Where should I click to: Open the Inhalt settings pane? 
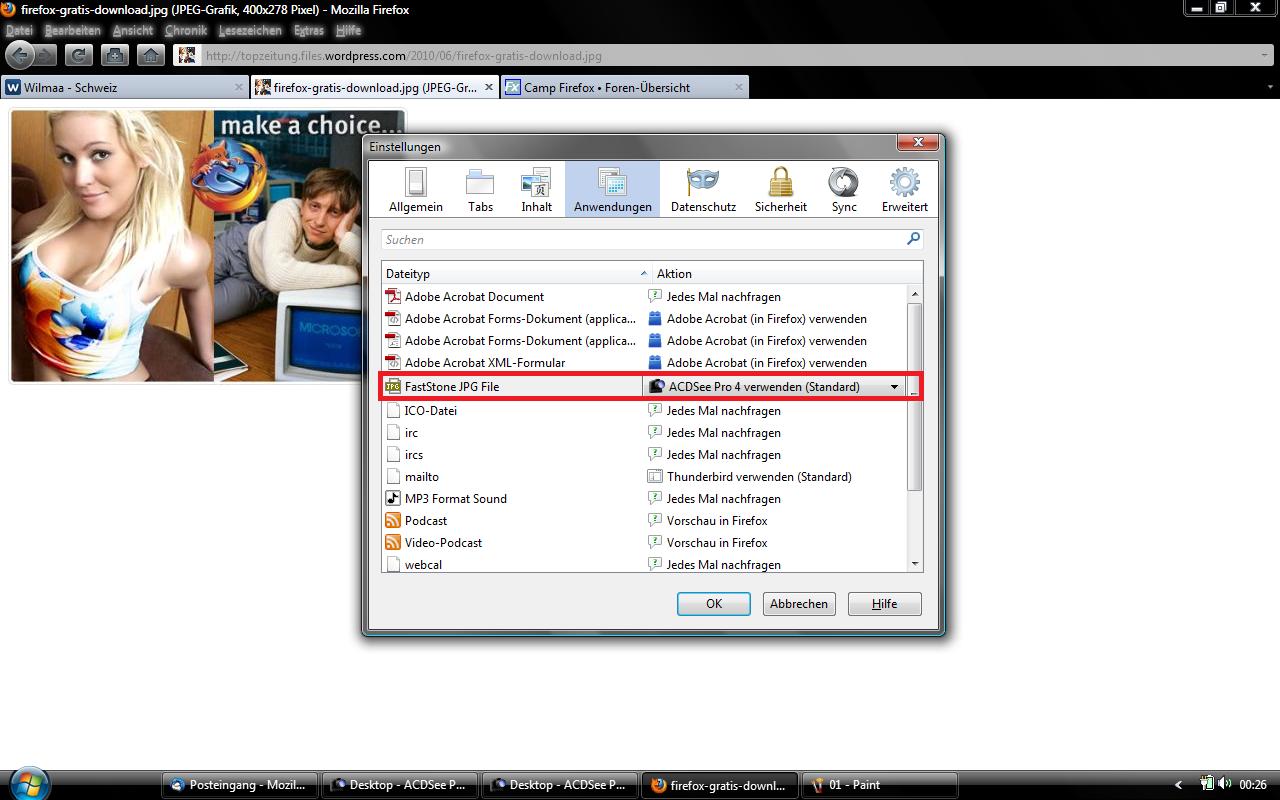pyautogui.click(x=537, y=189)
